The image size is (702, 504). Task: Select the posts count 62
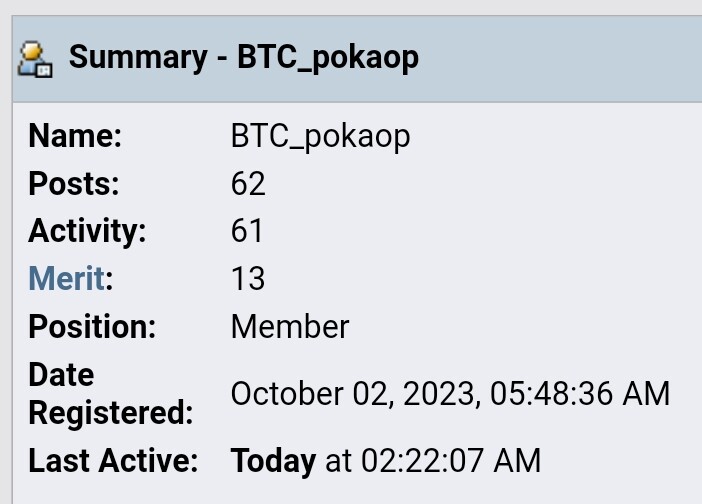point(248,184)
